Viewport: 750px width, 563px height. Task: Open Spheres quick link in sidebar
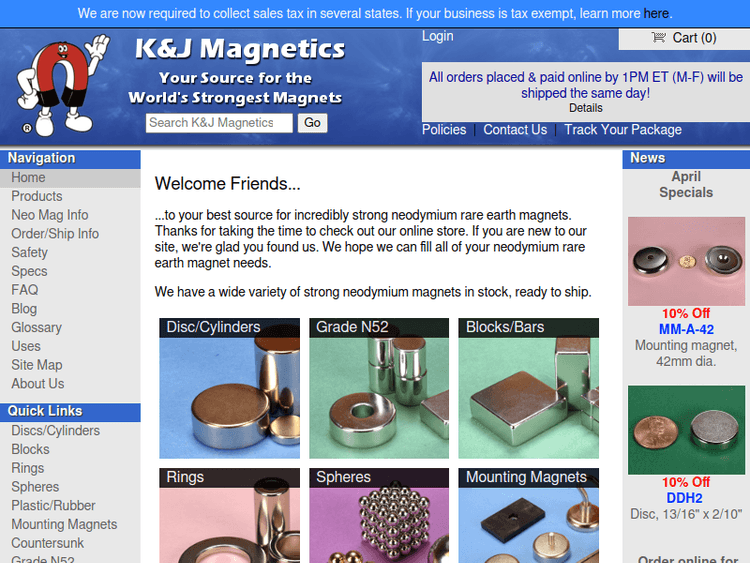(x=70, y=486)
